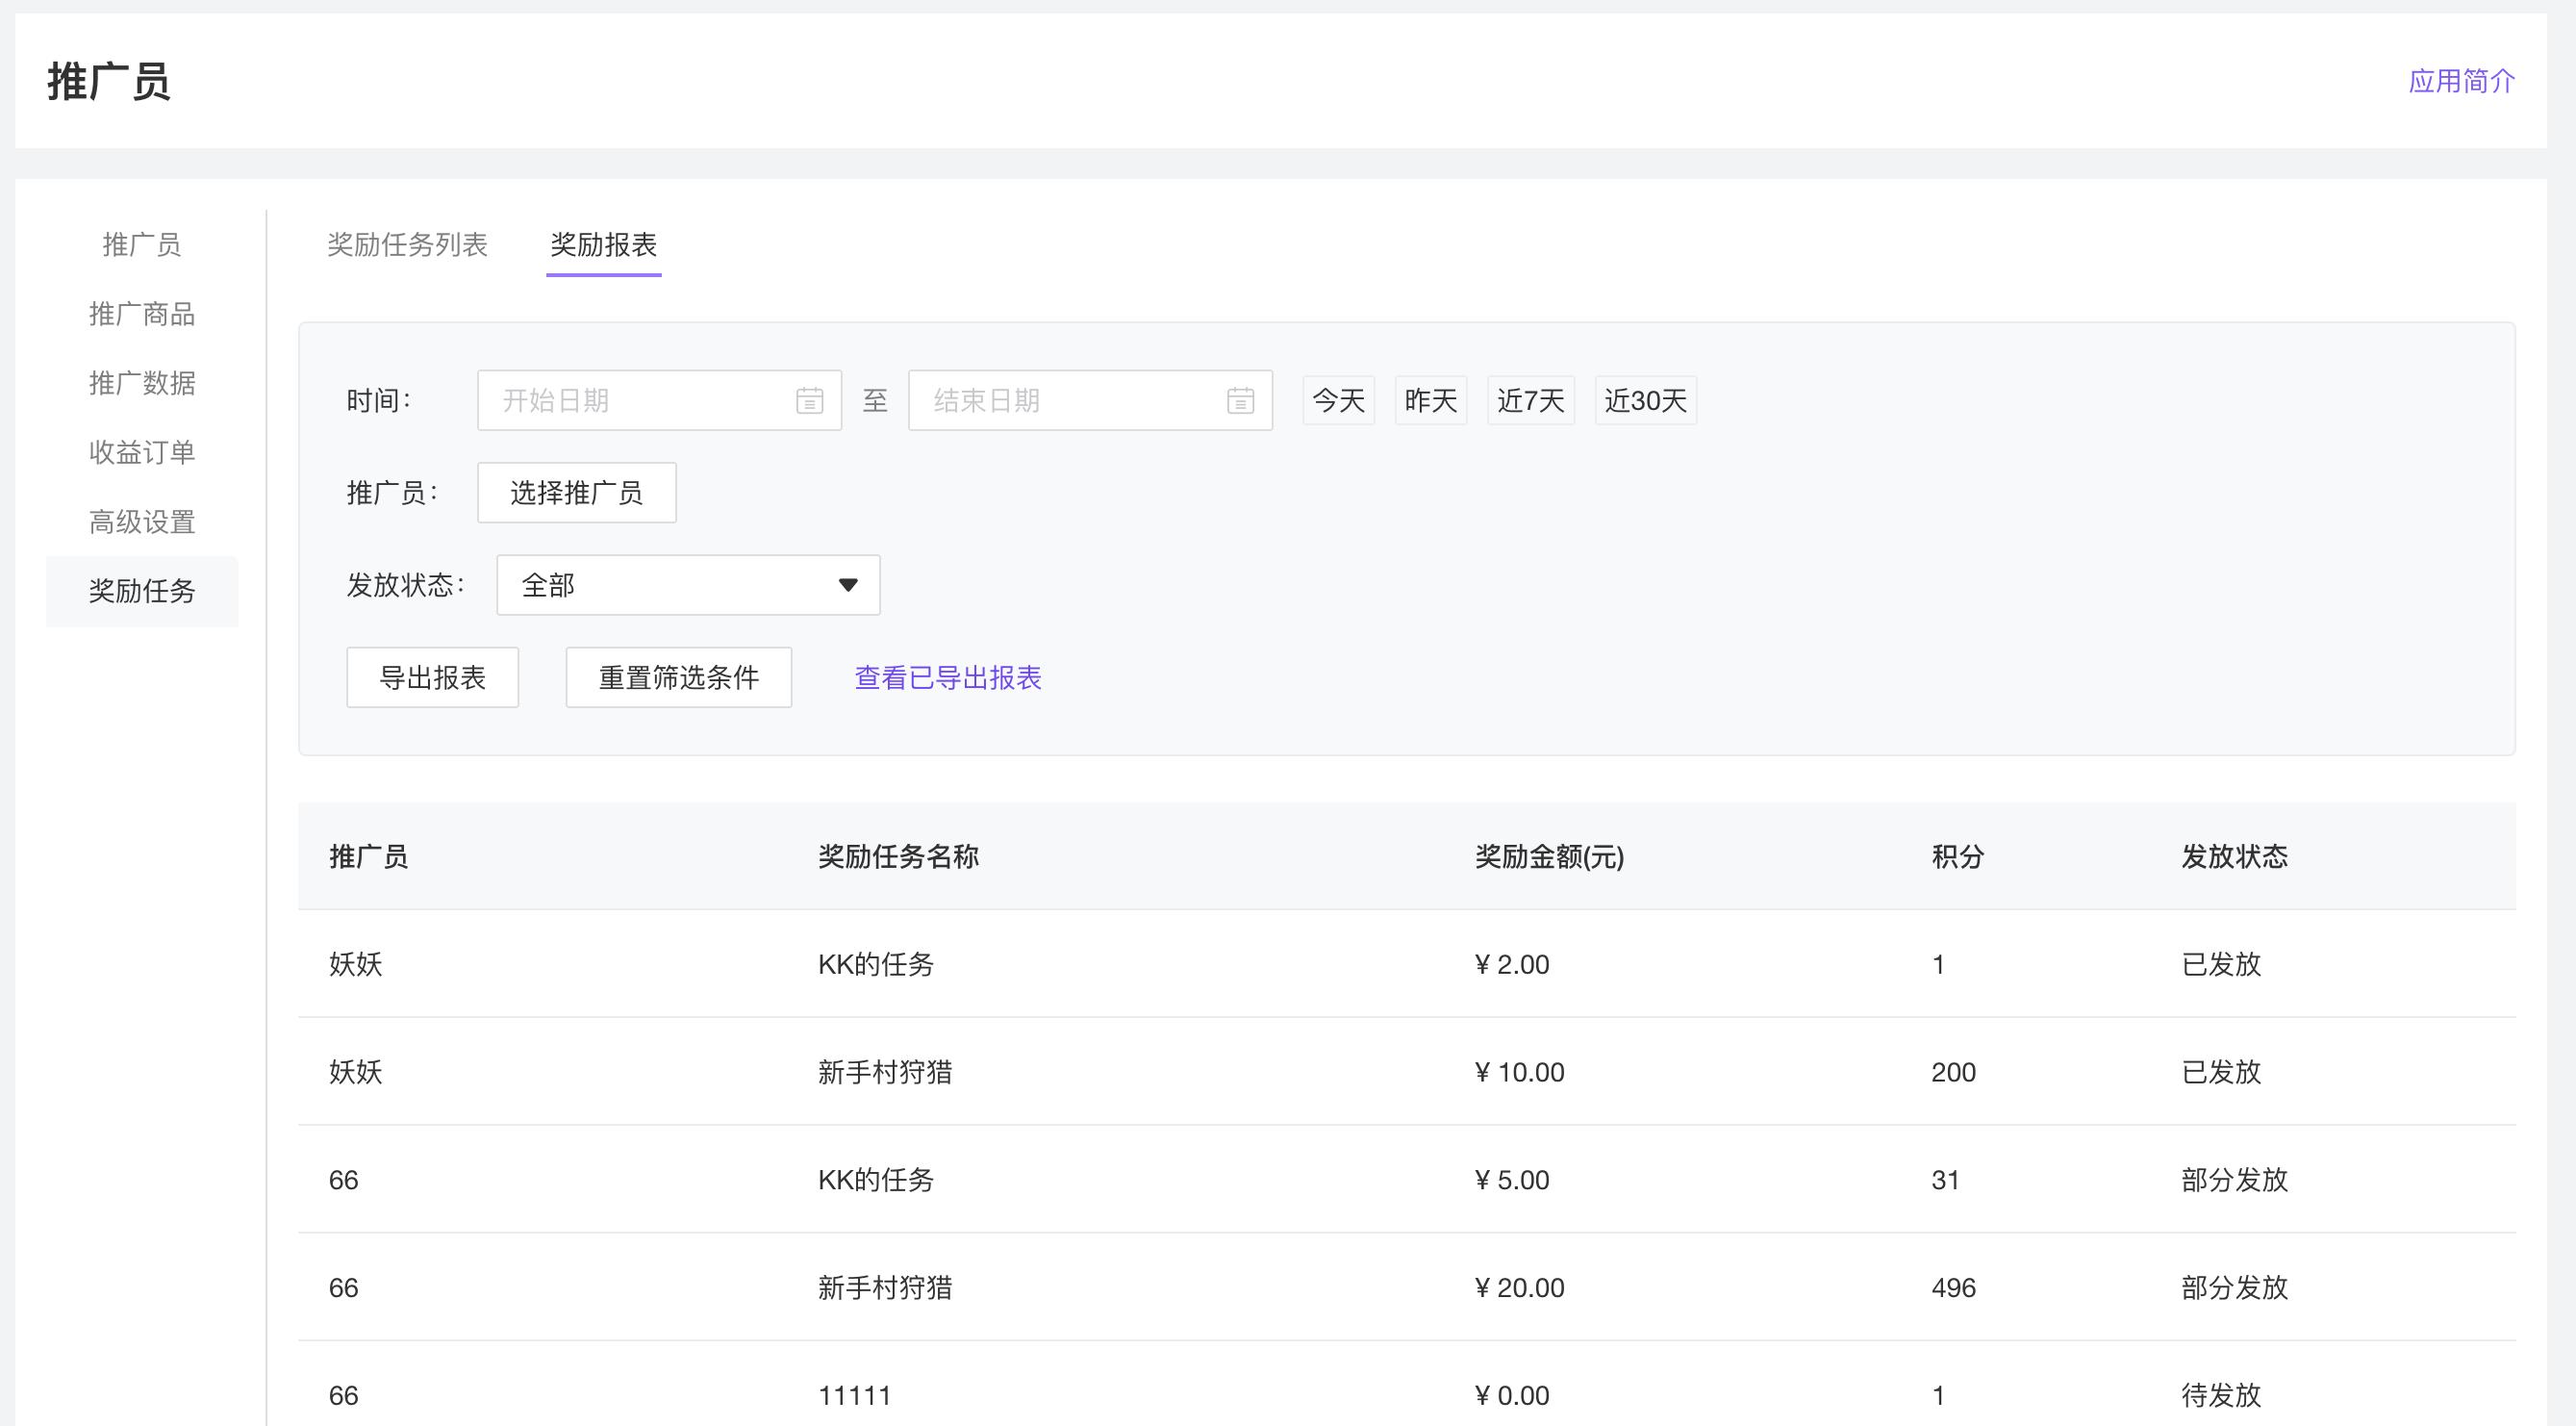Open 高级设置 in the sidebar

[x=142, y=522]
